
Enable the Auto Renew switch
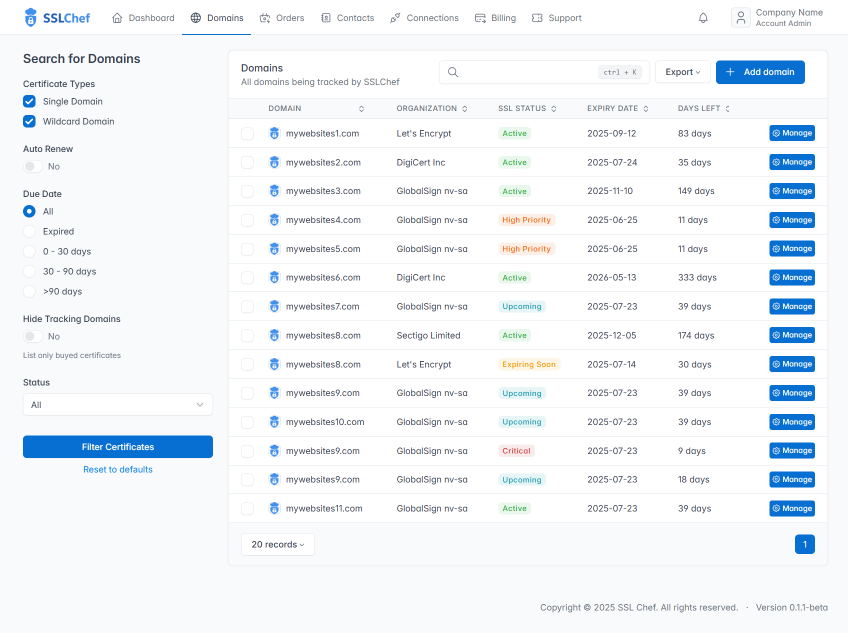[33, 166]
